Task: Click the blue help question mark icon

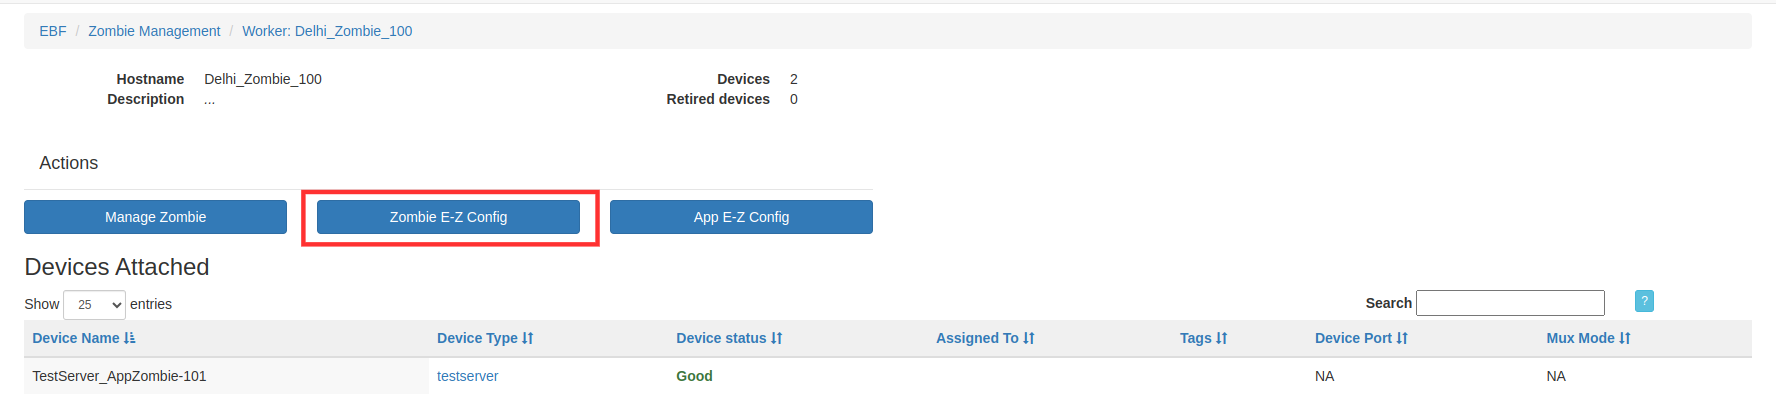Action: (1644, 301)
